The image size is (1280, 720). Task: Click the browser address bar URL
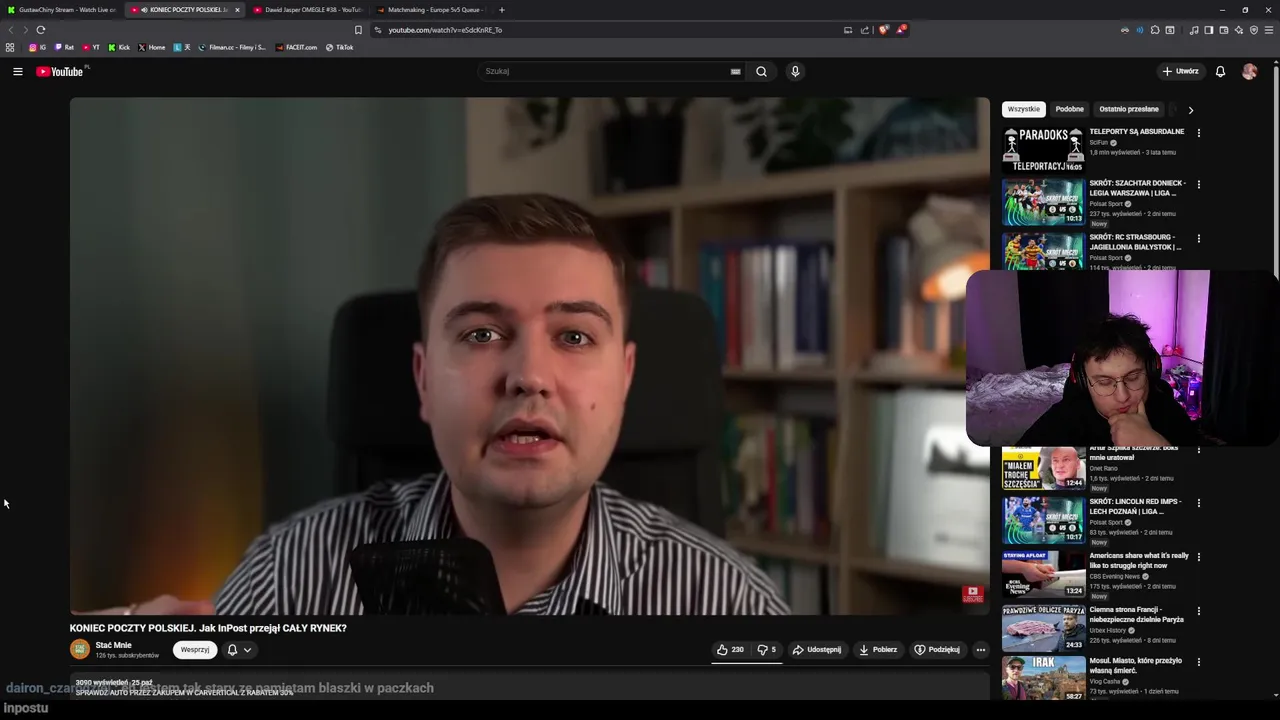(445, 30)
